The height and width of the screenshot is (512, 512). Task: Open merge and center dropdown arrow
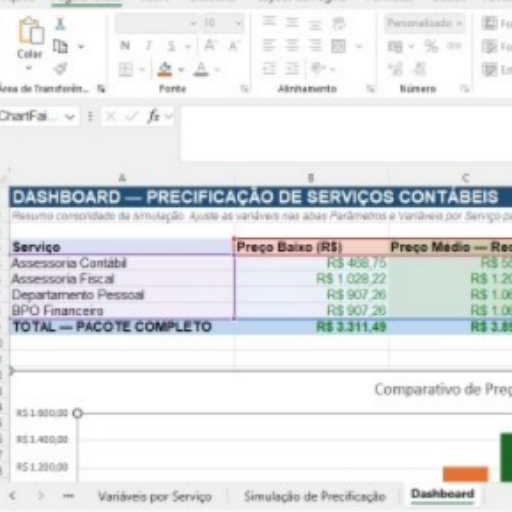point(359,46)
